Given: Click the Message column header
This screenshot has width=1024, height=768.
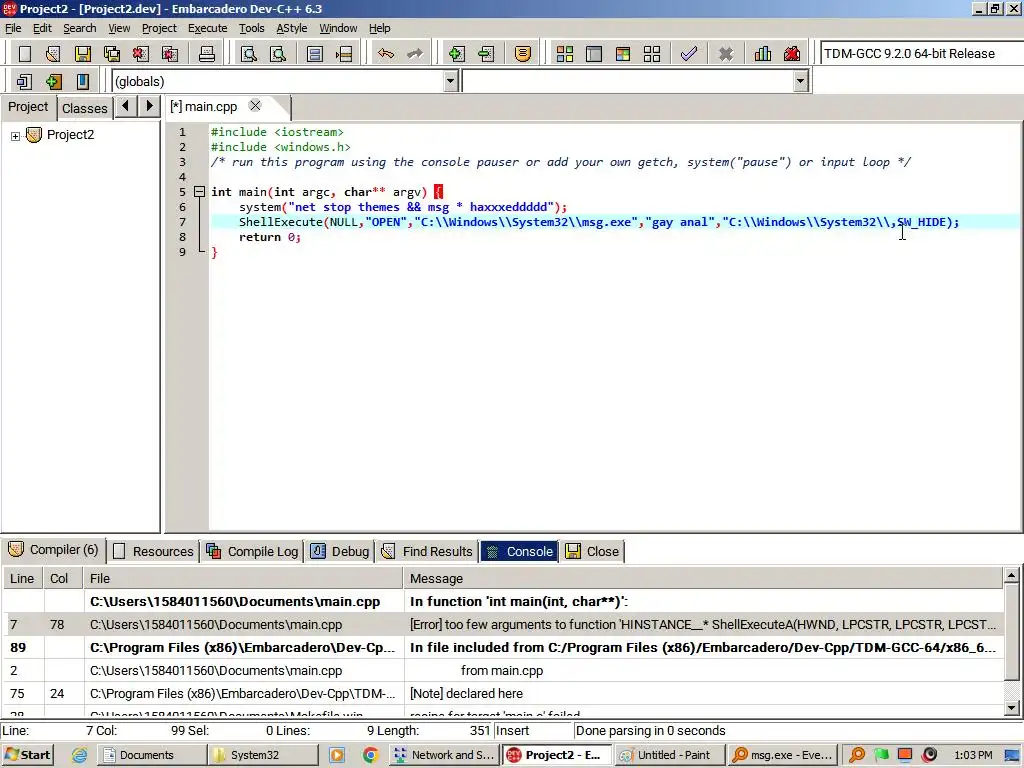Looking at the screenshot, I should [704, 579].
